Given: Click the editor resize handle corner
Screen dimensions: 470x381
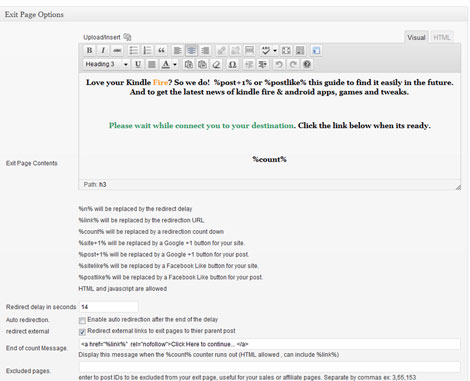Looking at the screenshot, I should [458, 187].
